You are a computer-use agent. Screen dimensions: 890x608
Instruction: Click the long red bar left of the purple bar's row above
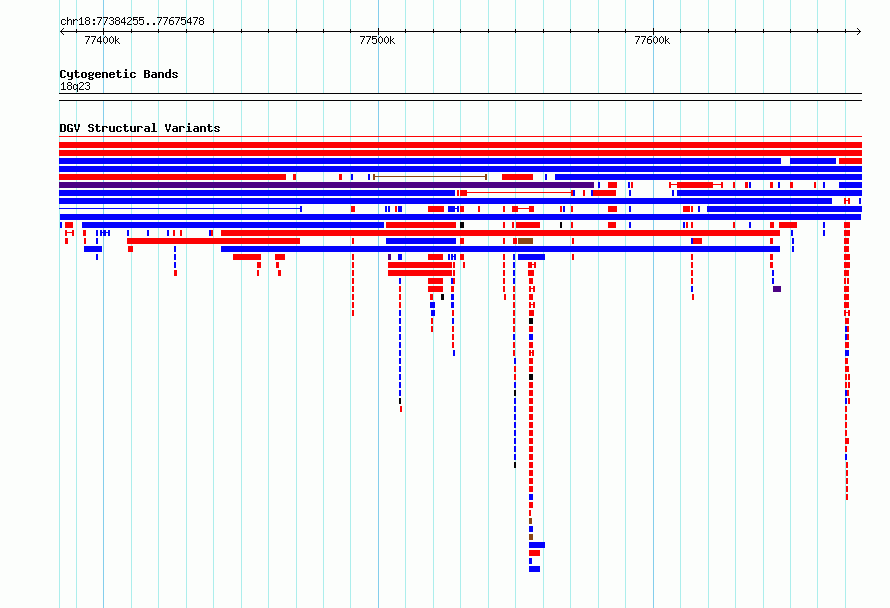173,177
